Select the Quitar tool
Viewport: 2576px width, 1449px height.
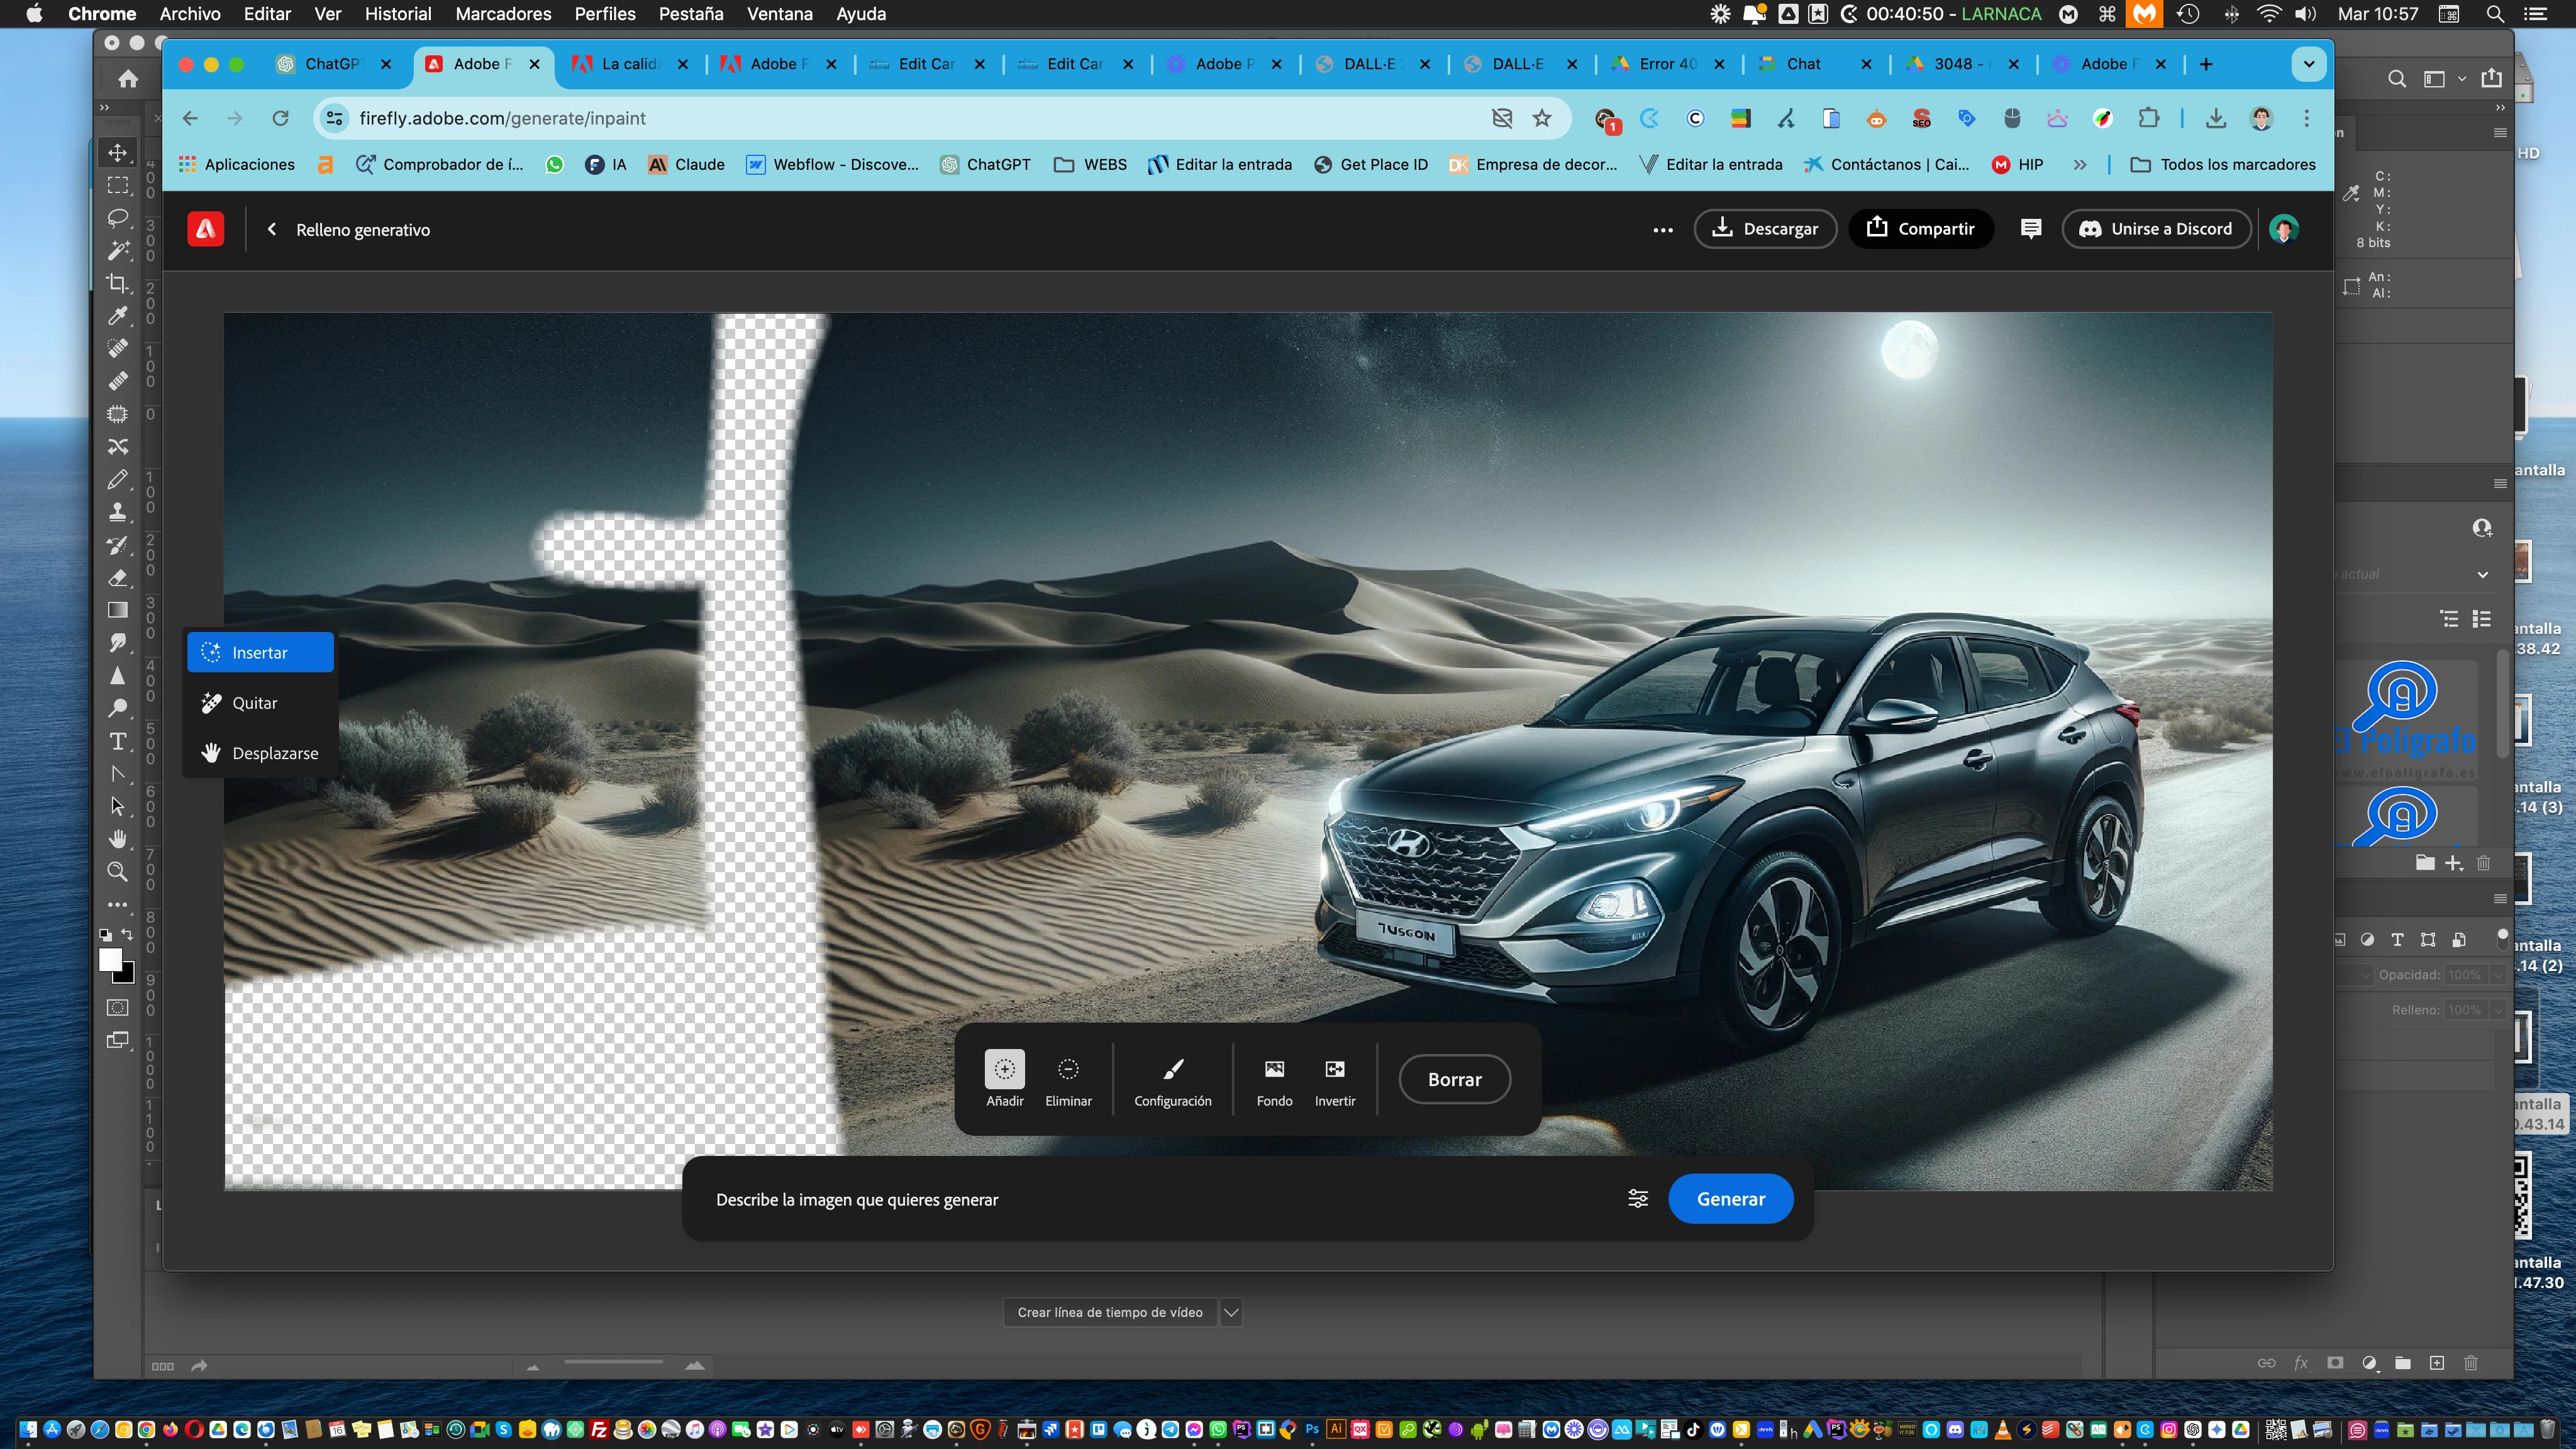click(254, 703)
